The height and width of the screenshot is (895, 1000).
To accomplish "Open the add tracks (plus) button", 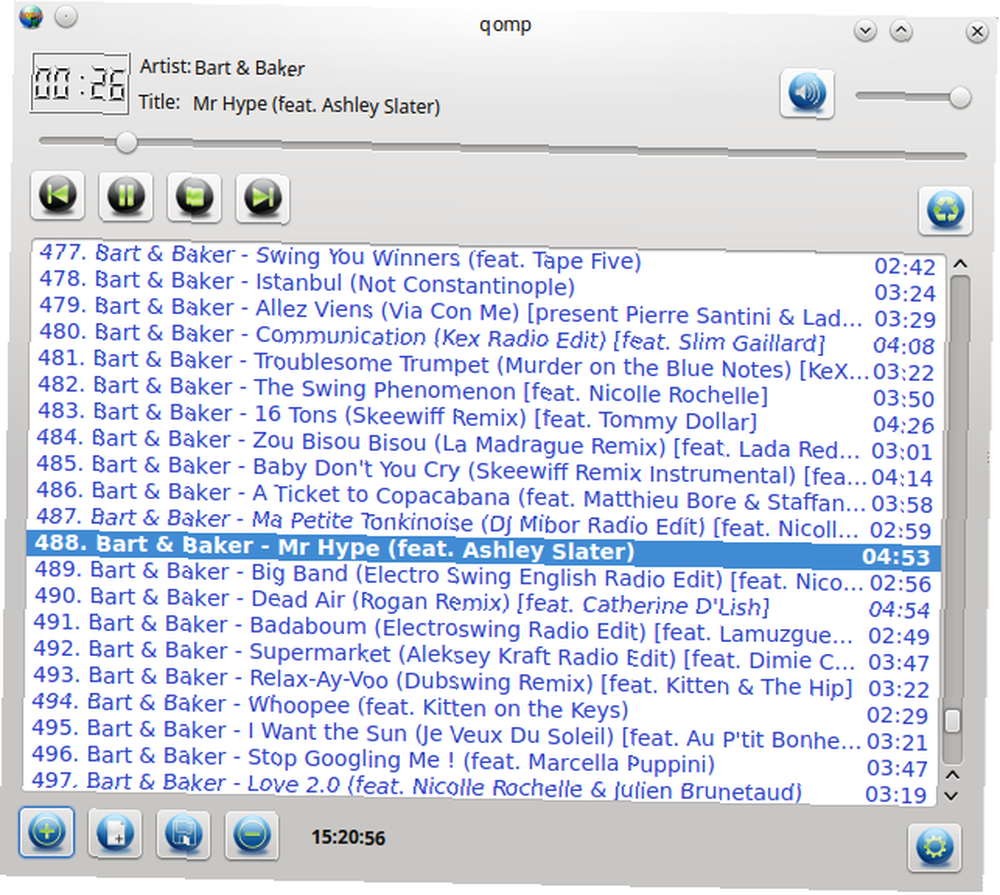I will 47,832.
